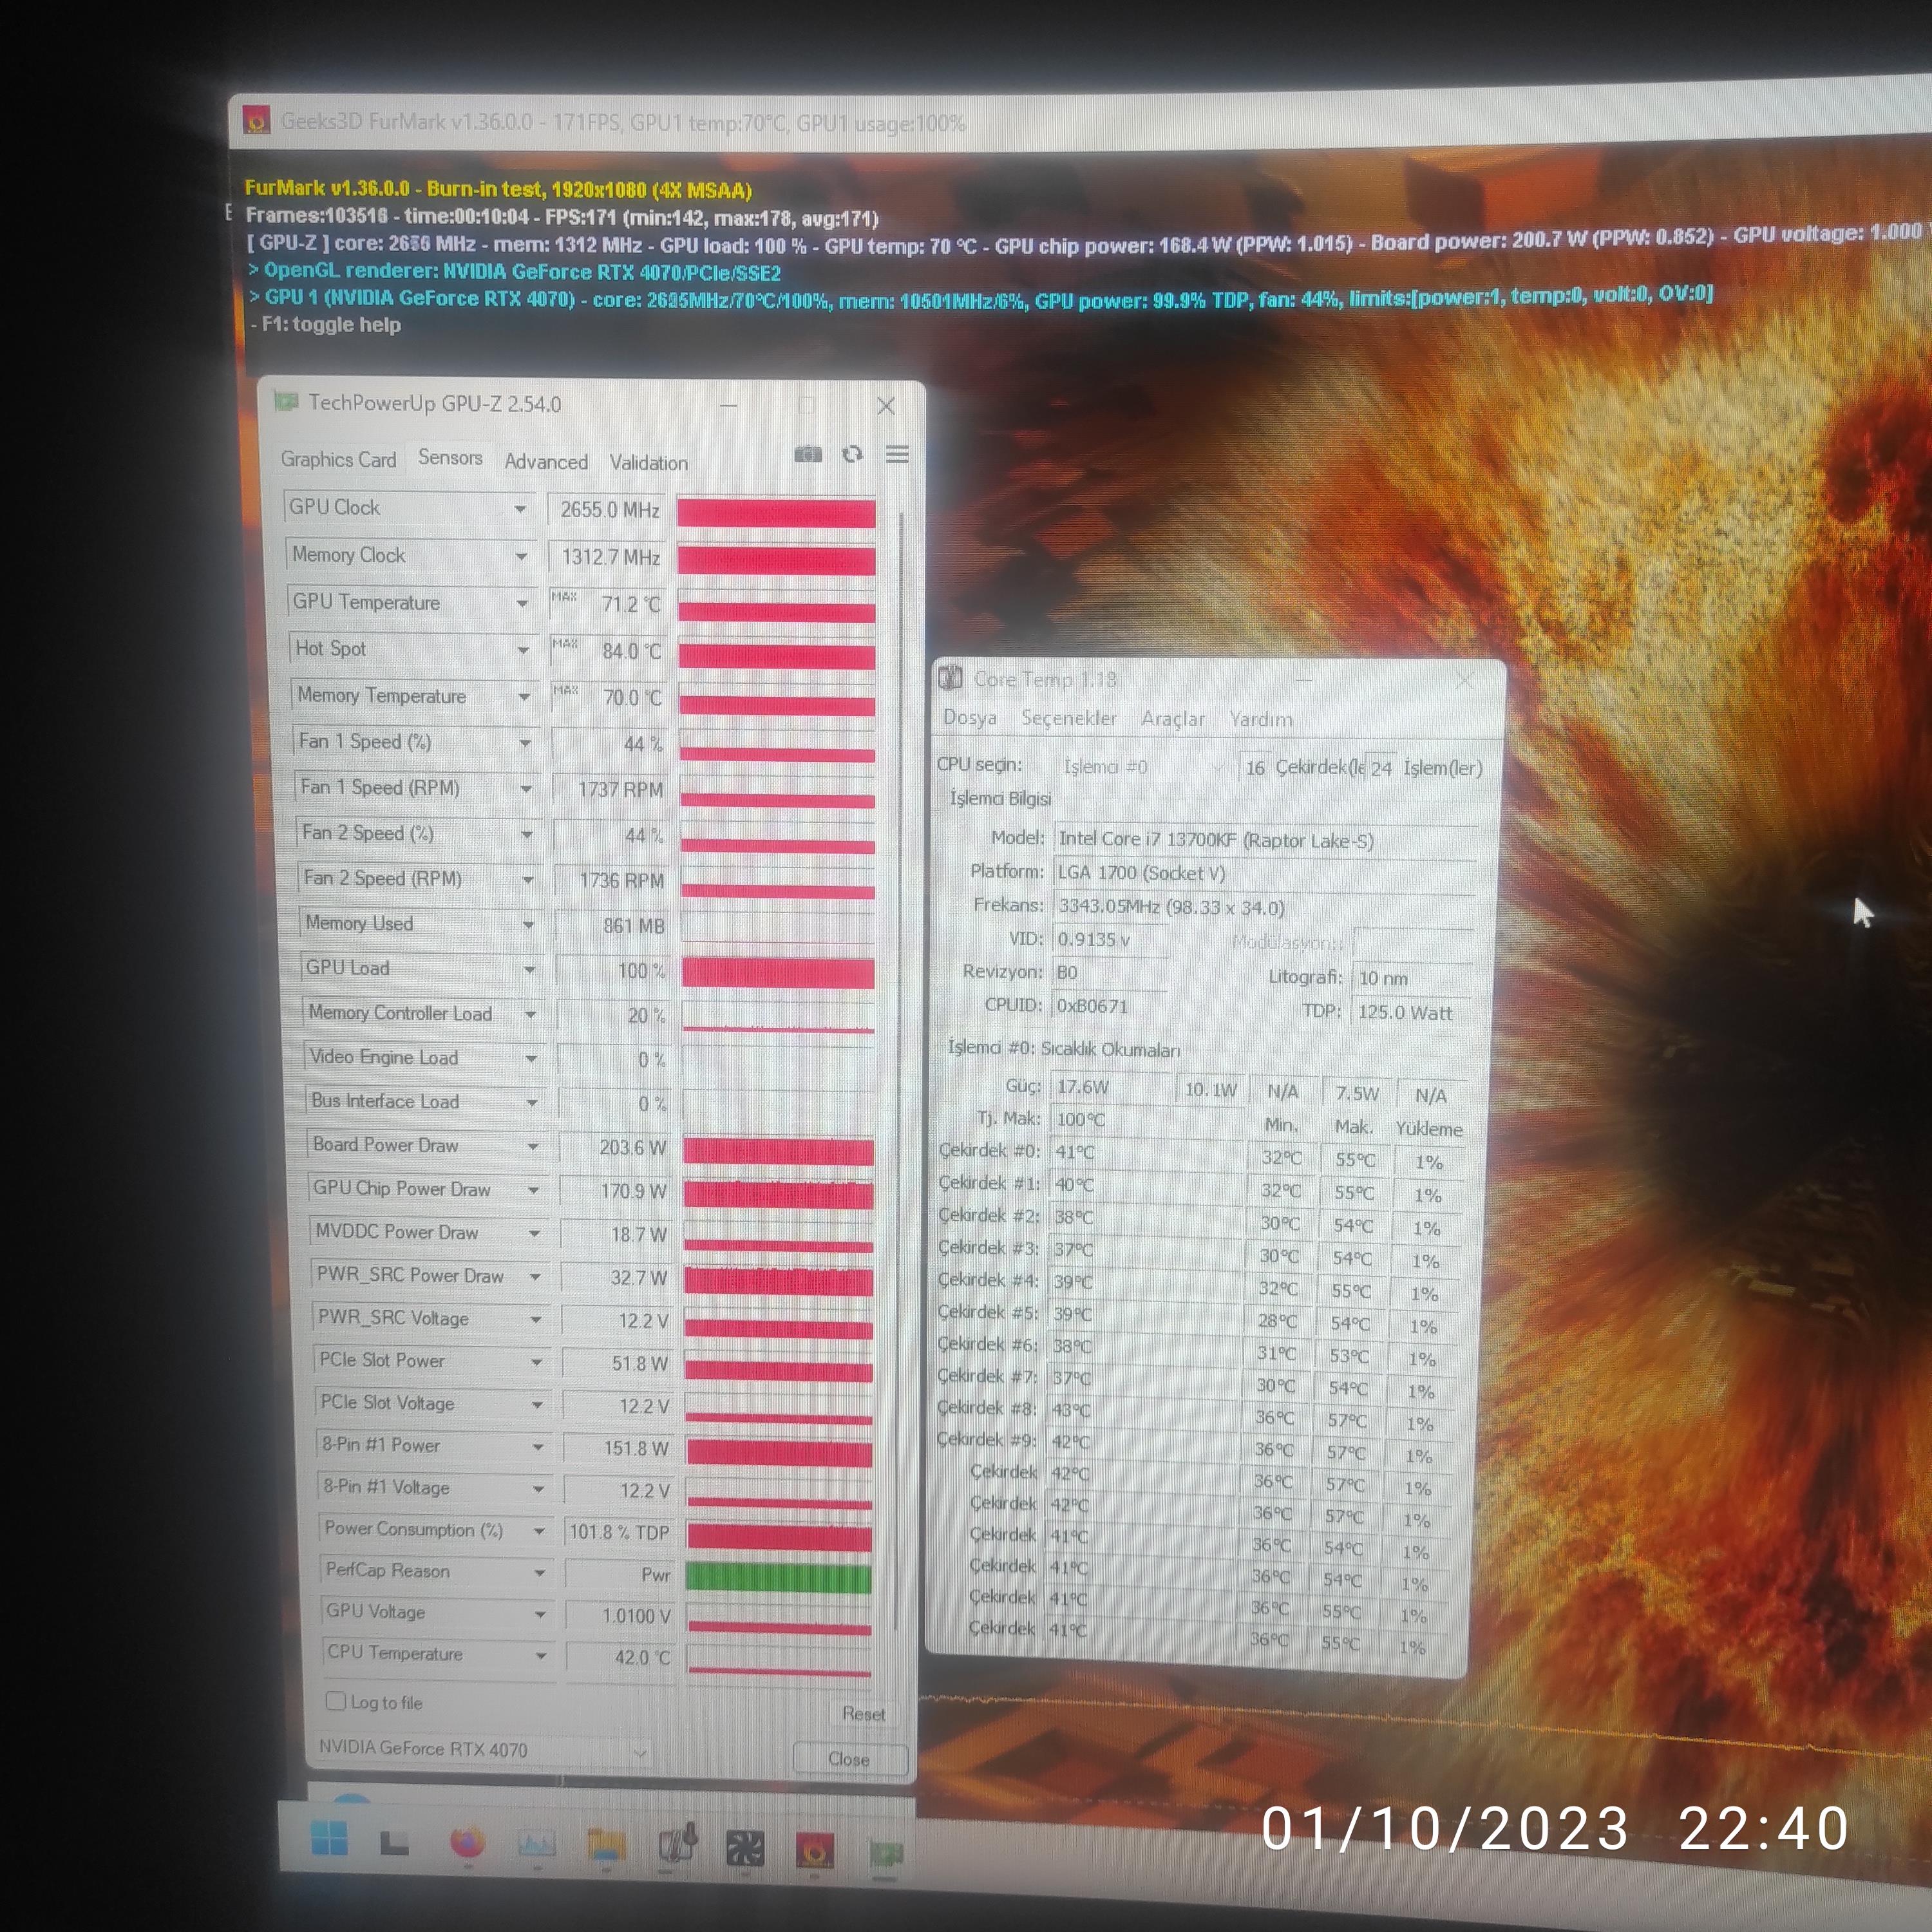Switch to FurMark via taskbar icon
Viewport: 1932px width, 1932px height.
click(814, 1850)
